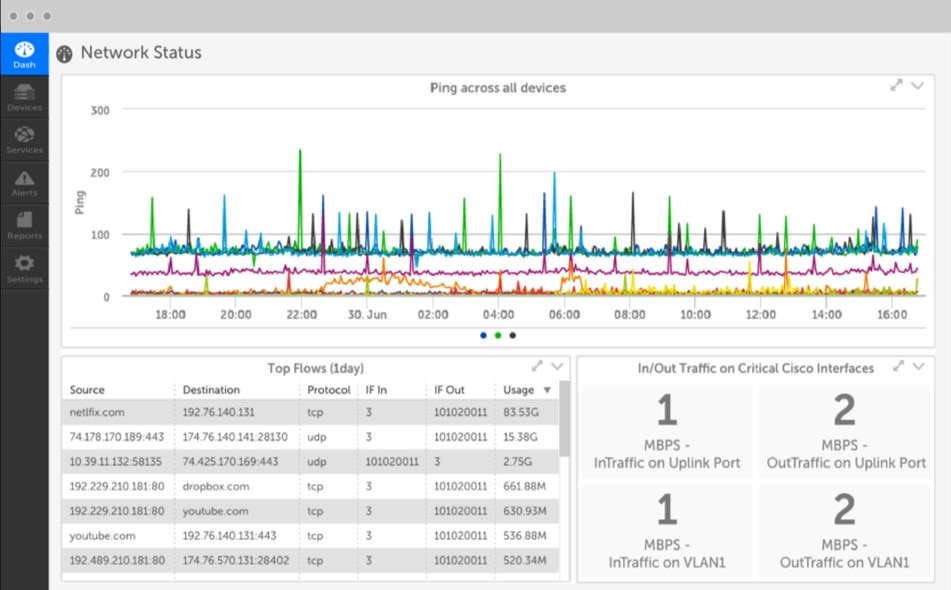Screen dimensions: 951x590
Task: Open Settings gear in sidebar
Action: (x=24, y=269)
